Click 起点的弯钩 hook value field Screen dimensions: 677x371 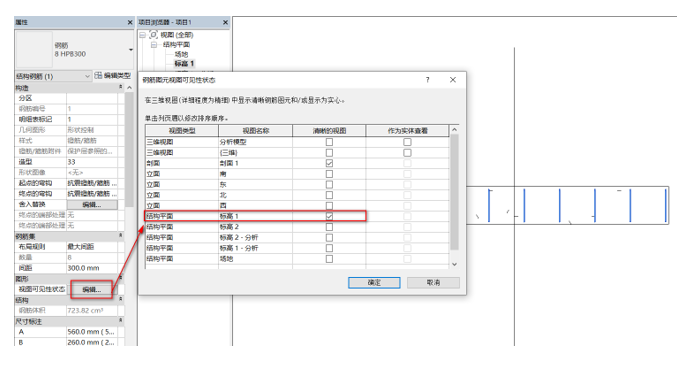coord(92,183)
